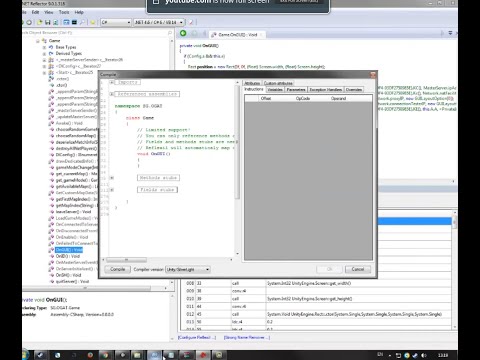The width and height of the screenshot is (480, 360).
Task: Click the green navigate button above code
Action: coord(183,33)
